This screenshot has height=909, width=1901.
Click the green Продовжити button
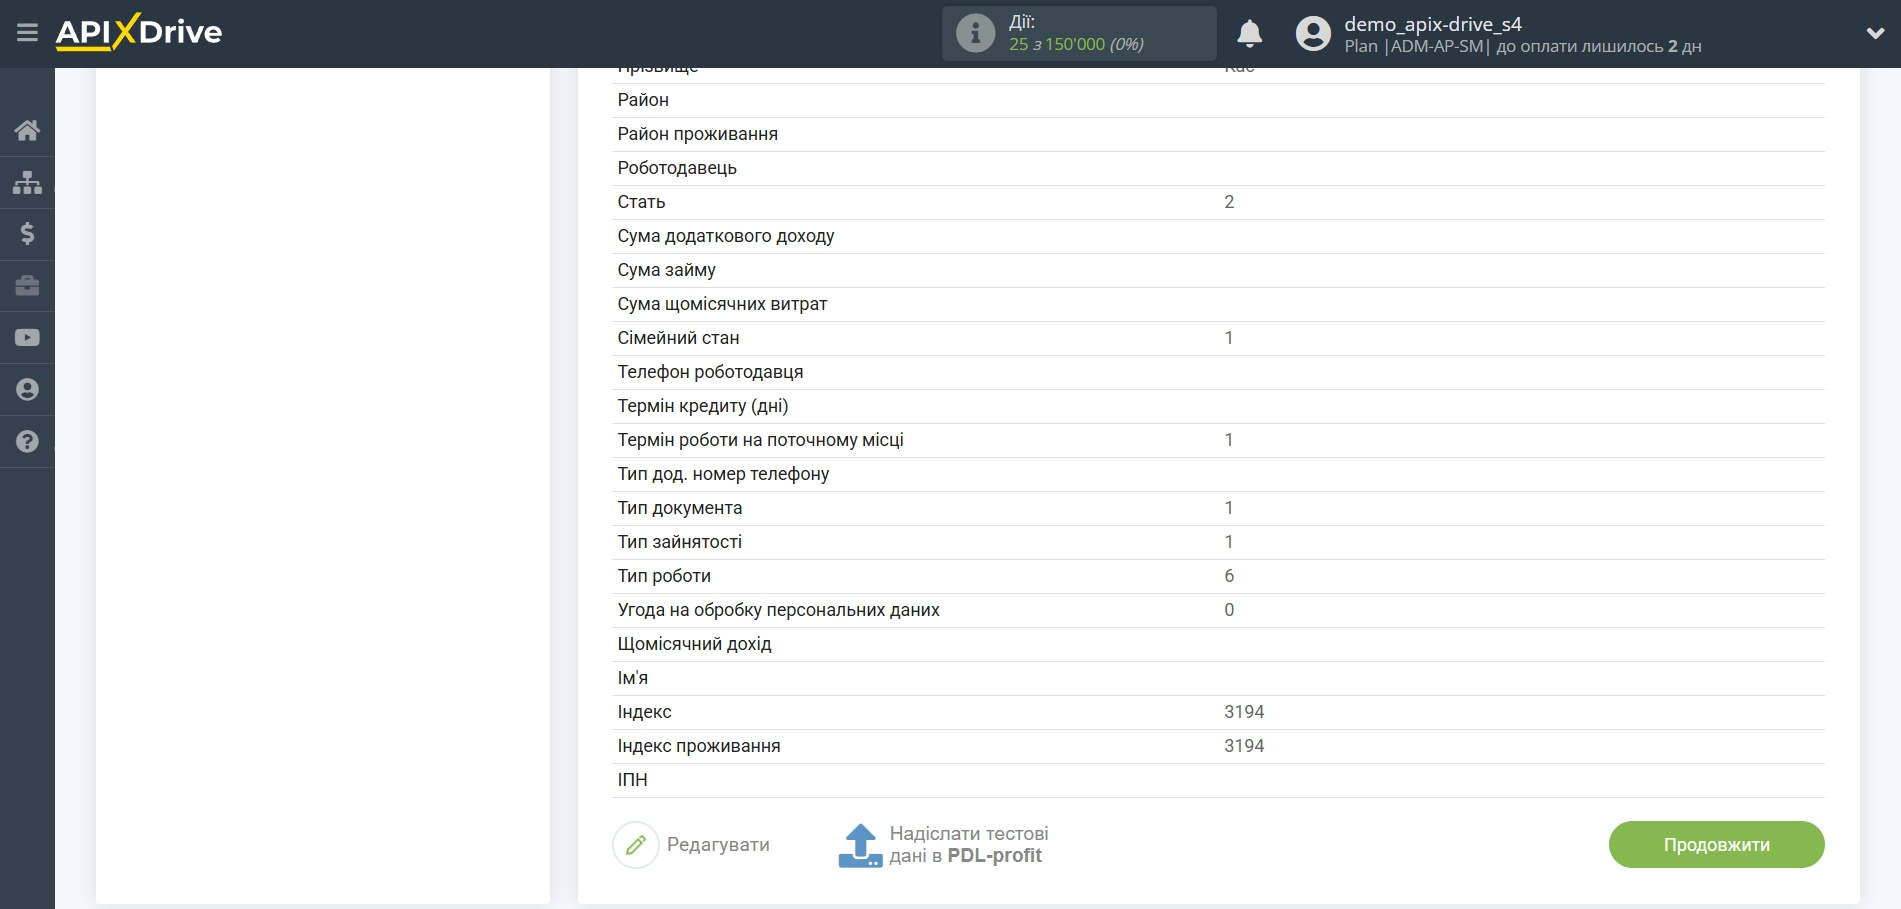click(1716, 845)
